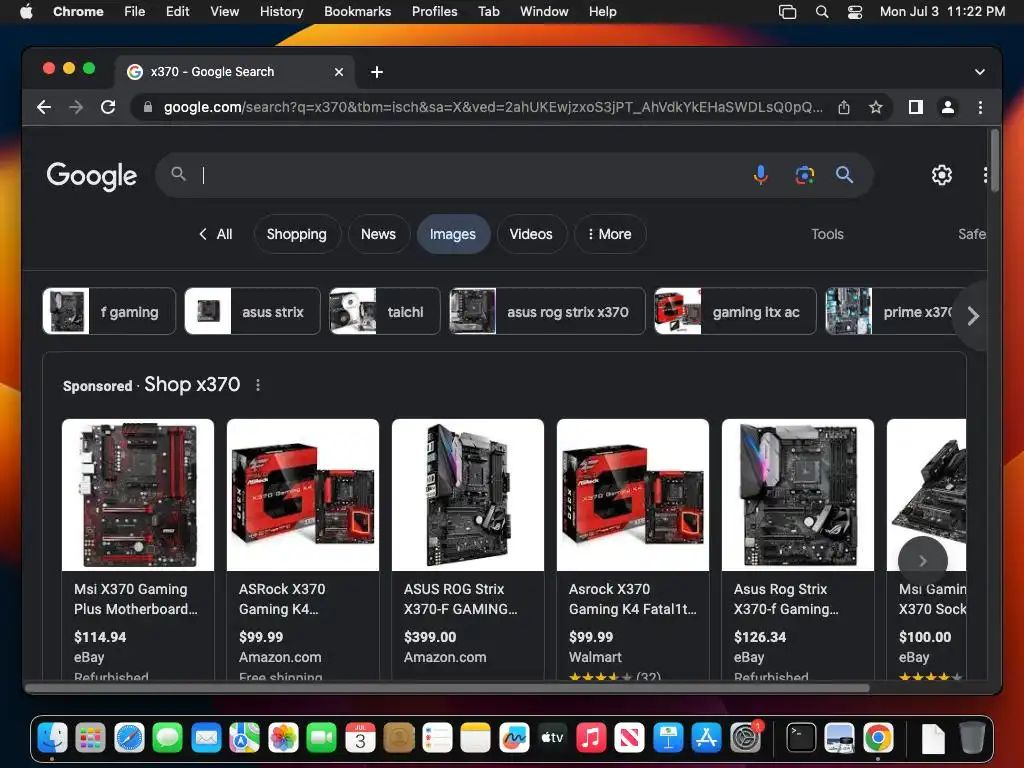
Task: Switch to News results tab
Action: tap(378, 234)
